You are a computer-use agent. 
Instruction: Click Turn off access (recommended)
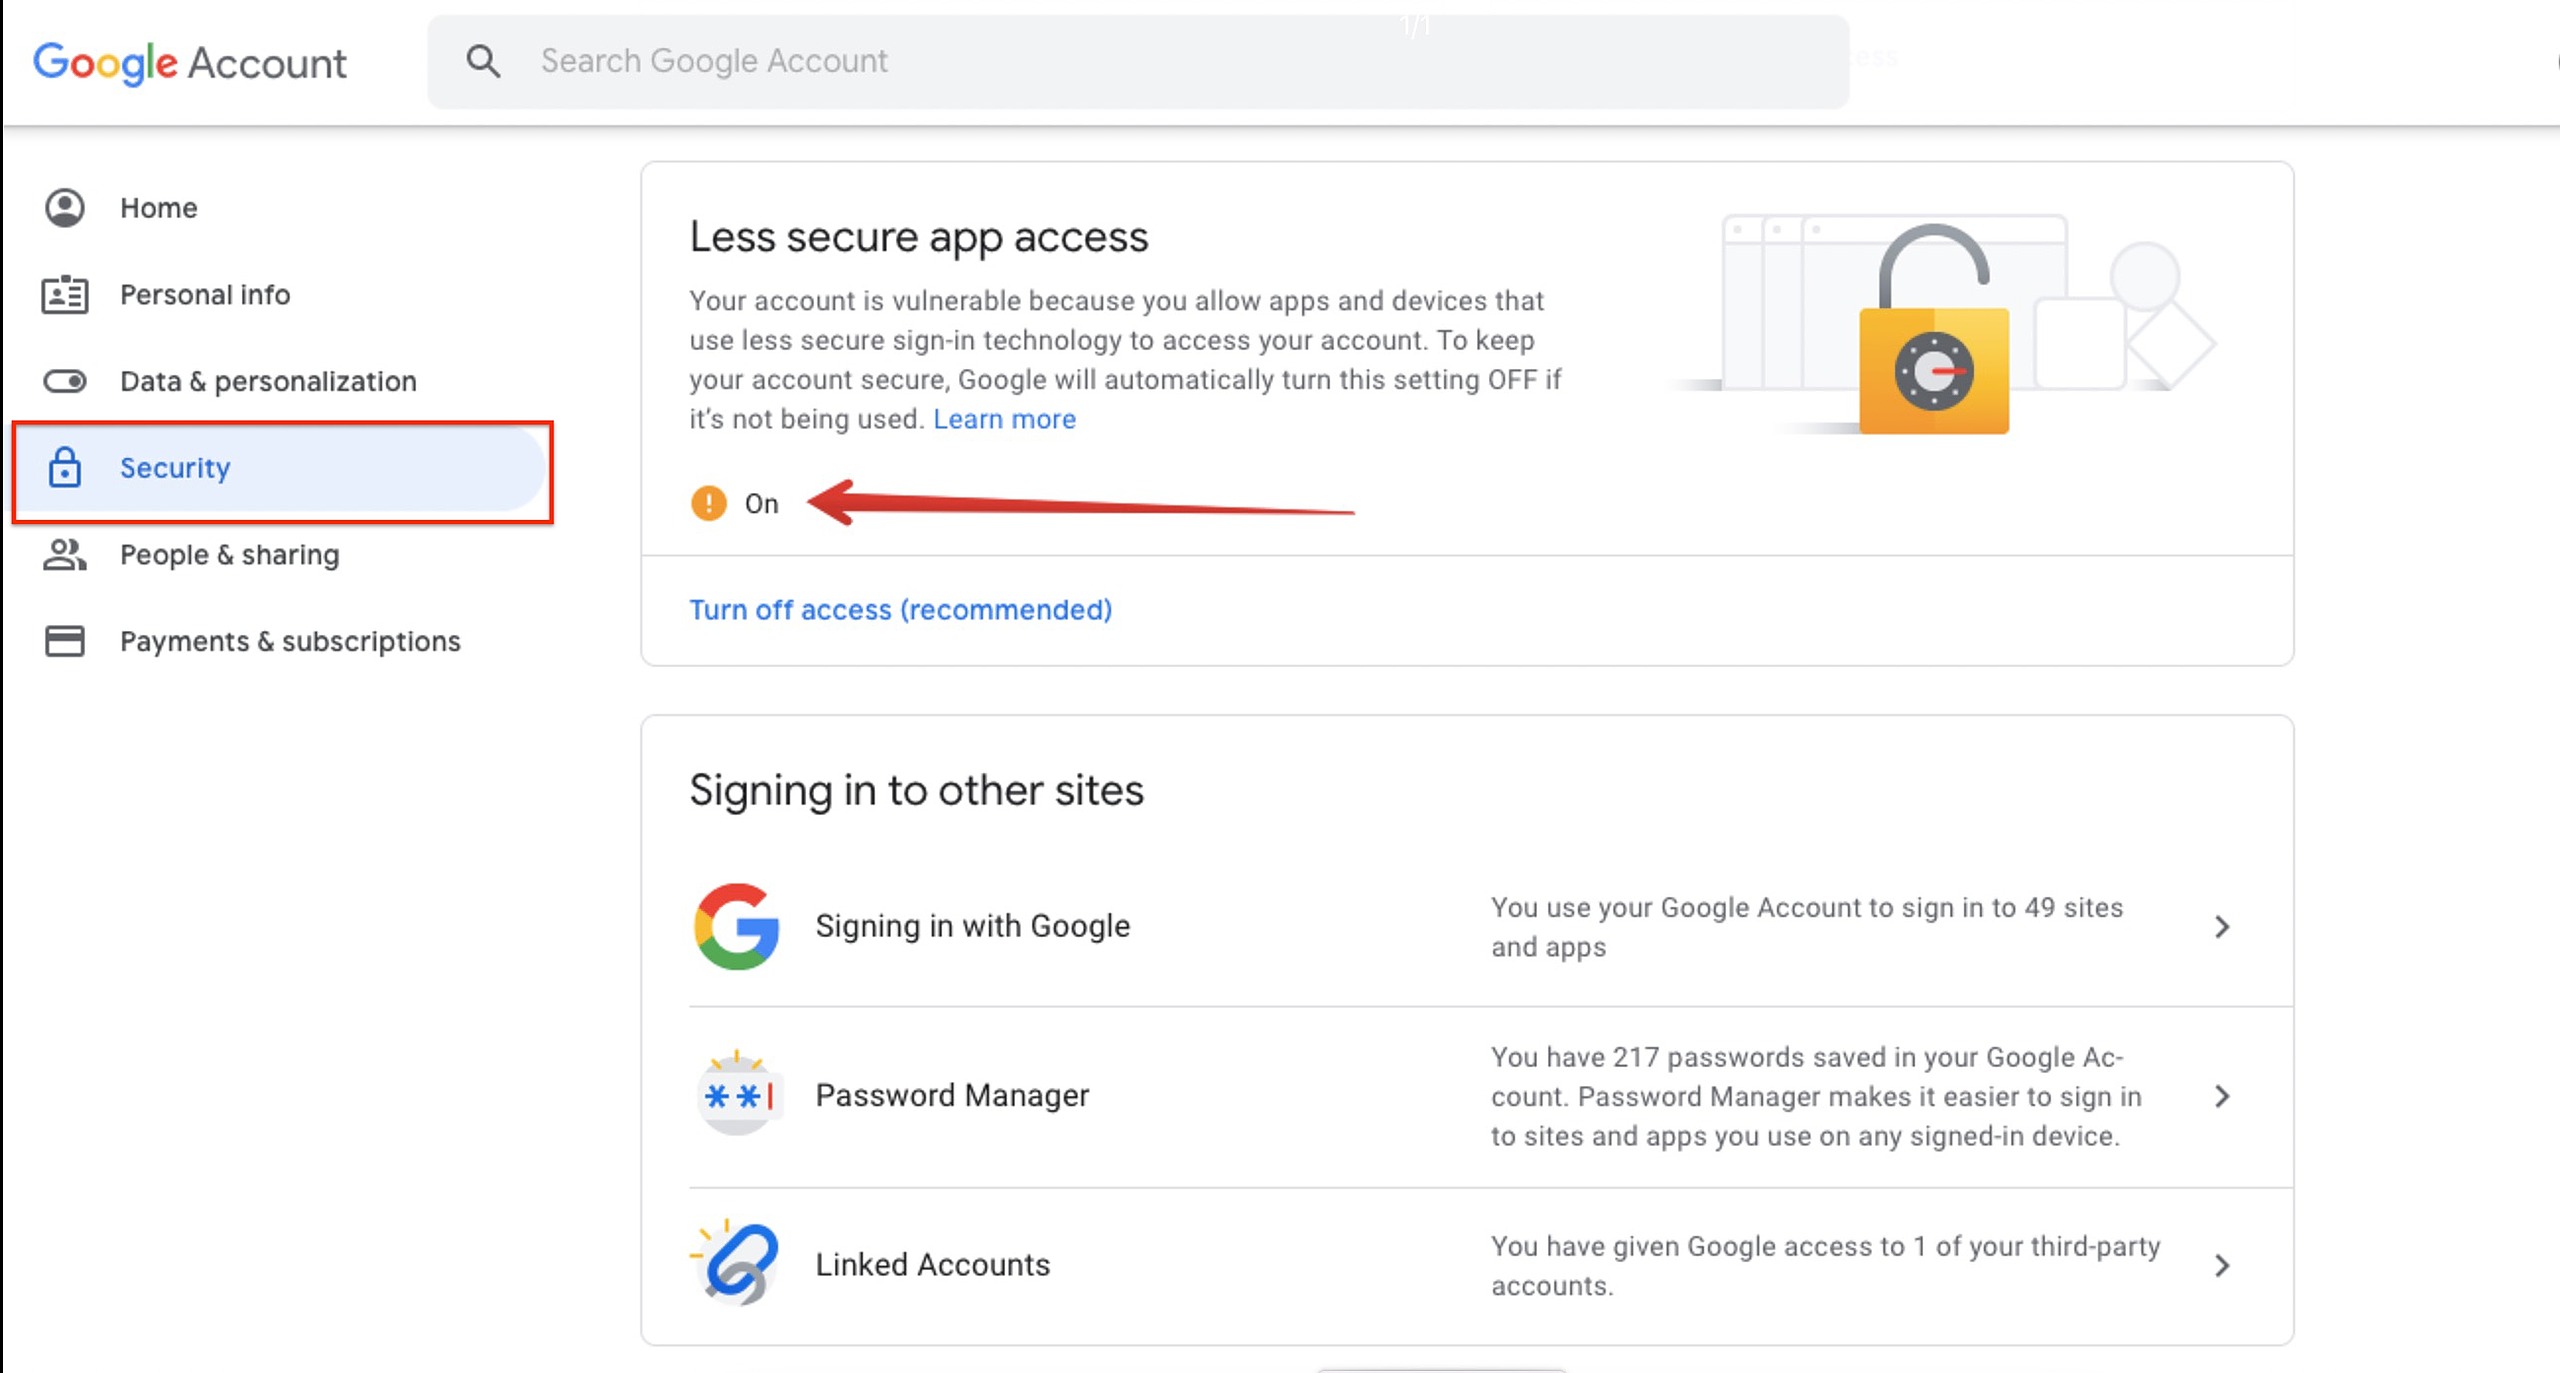click(900, 610)
